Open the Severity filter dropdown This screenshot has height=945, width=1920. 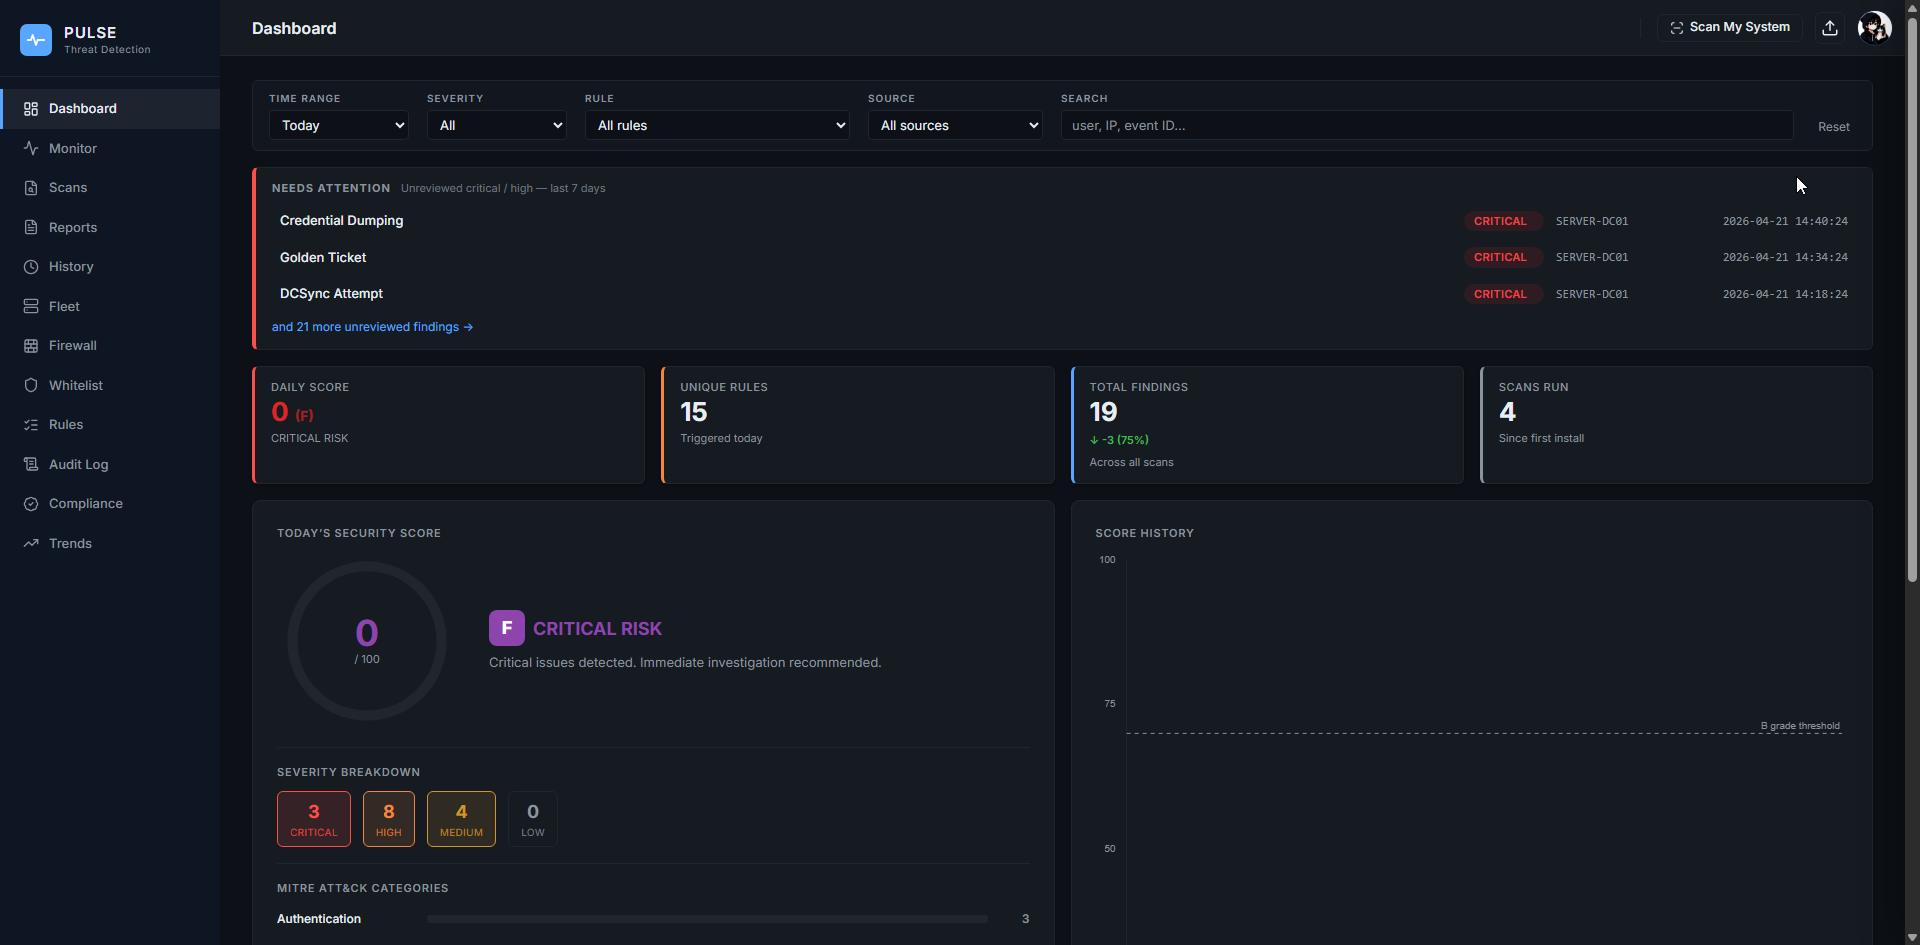497,125
